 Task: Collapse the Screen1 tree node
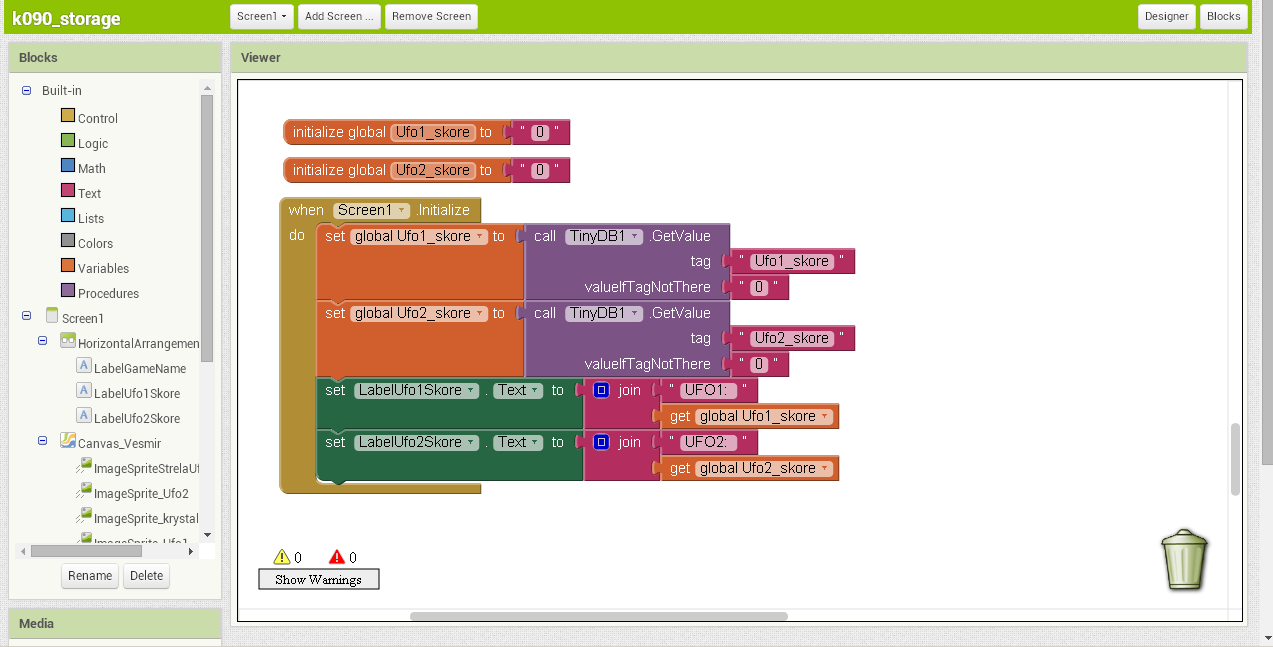(x=27, y=317)
